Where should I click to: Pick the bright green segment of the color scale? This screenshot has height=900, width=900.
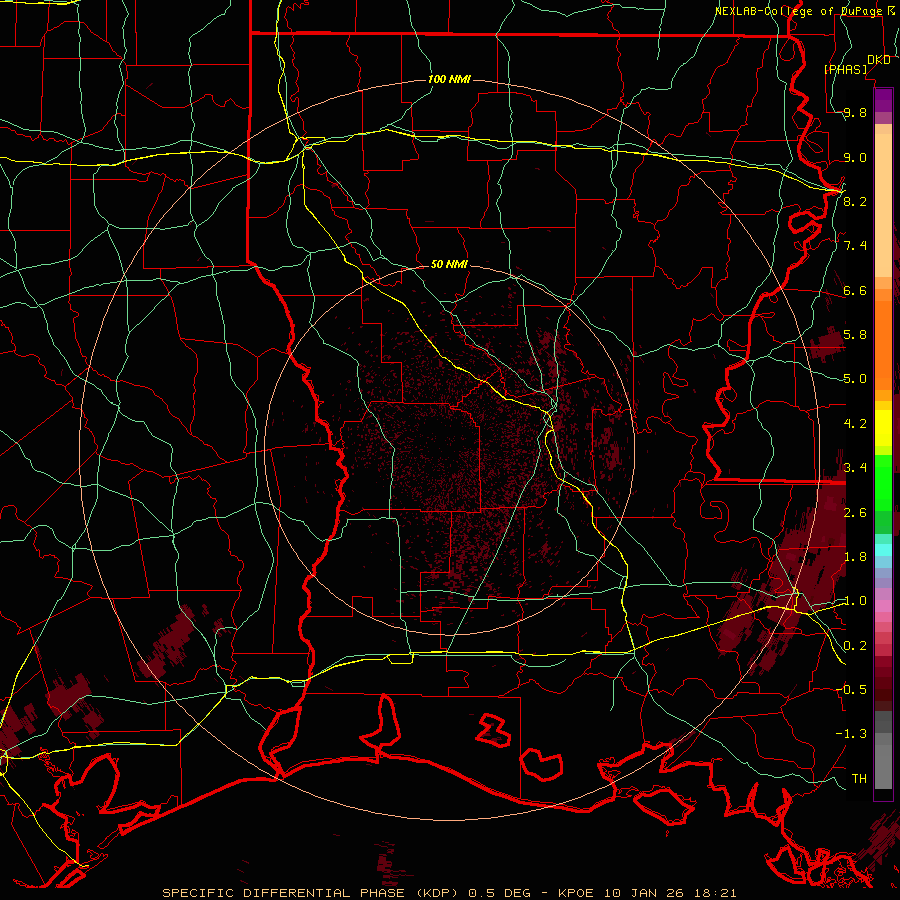tap(883, 482)
